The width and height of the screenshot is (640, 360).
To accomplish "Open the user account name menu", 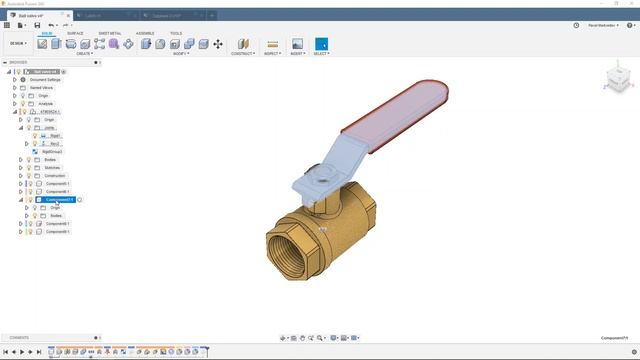I will (x=603, y=25).
